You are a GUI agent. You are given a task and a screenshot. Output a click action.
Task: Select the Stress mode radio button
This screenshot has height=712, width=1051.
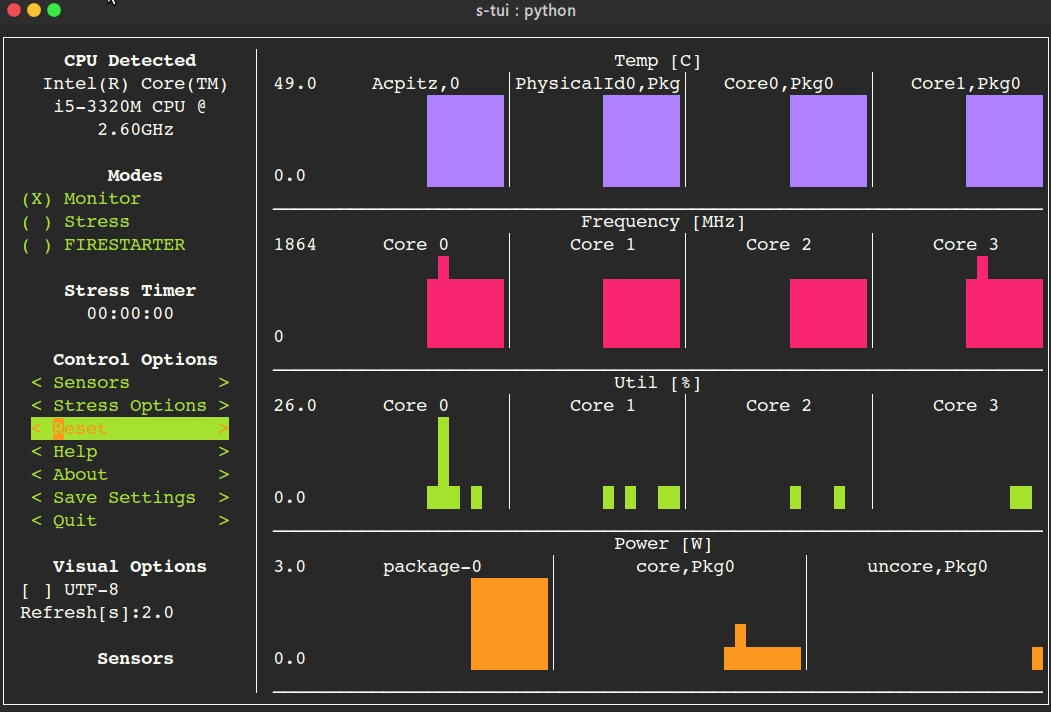(76, 222)
